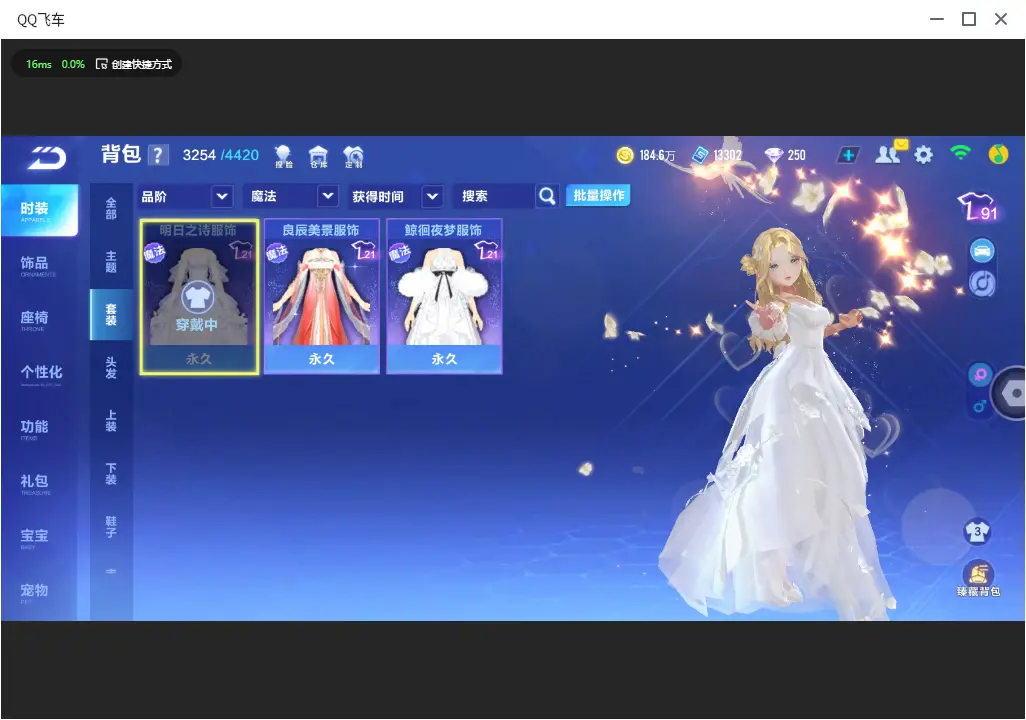
Task: Select the blue male gender icon
Action: [x=980, y=406]
